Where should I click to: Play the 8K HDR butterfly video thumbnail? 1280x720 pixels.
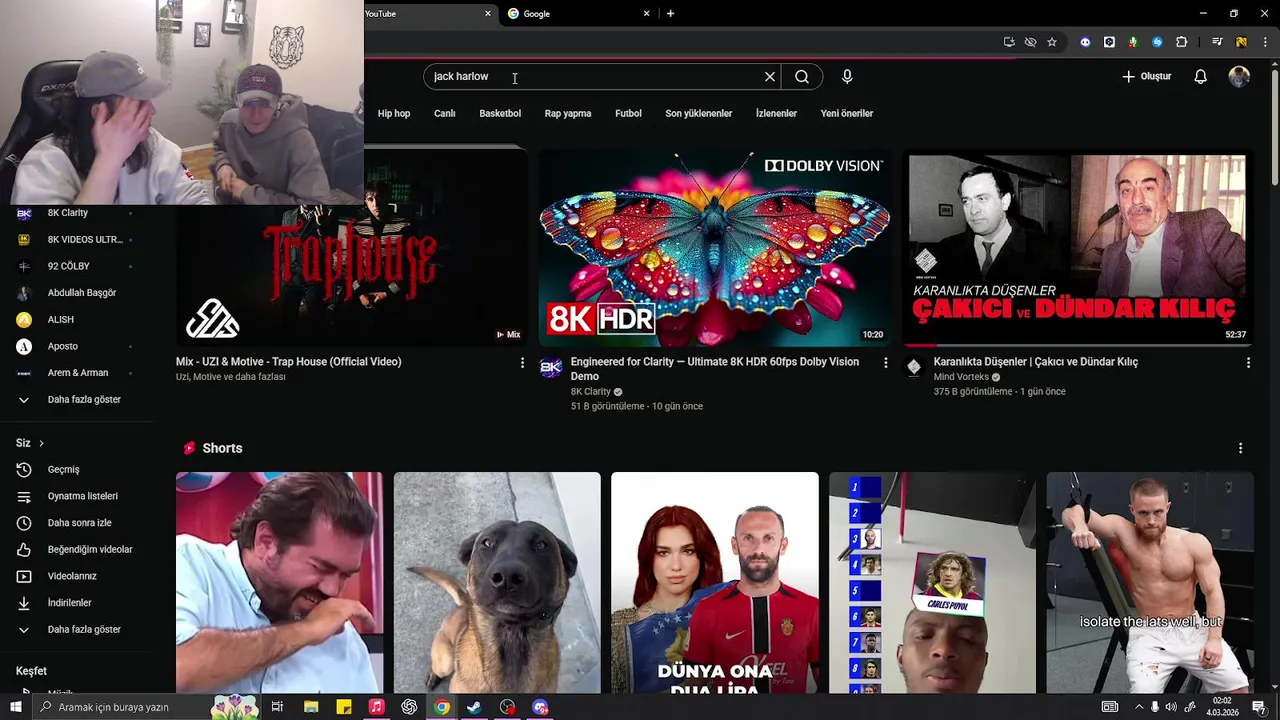[x=714, y=248]
